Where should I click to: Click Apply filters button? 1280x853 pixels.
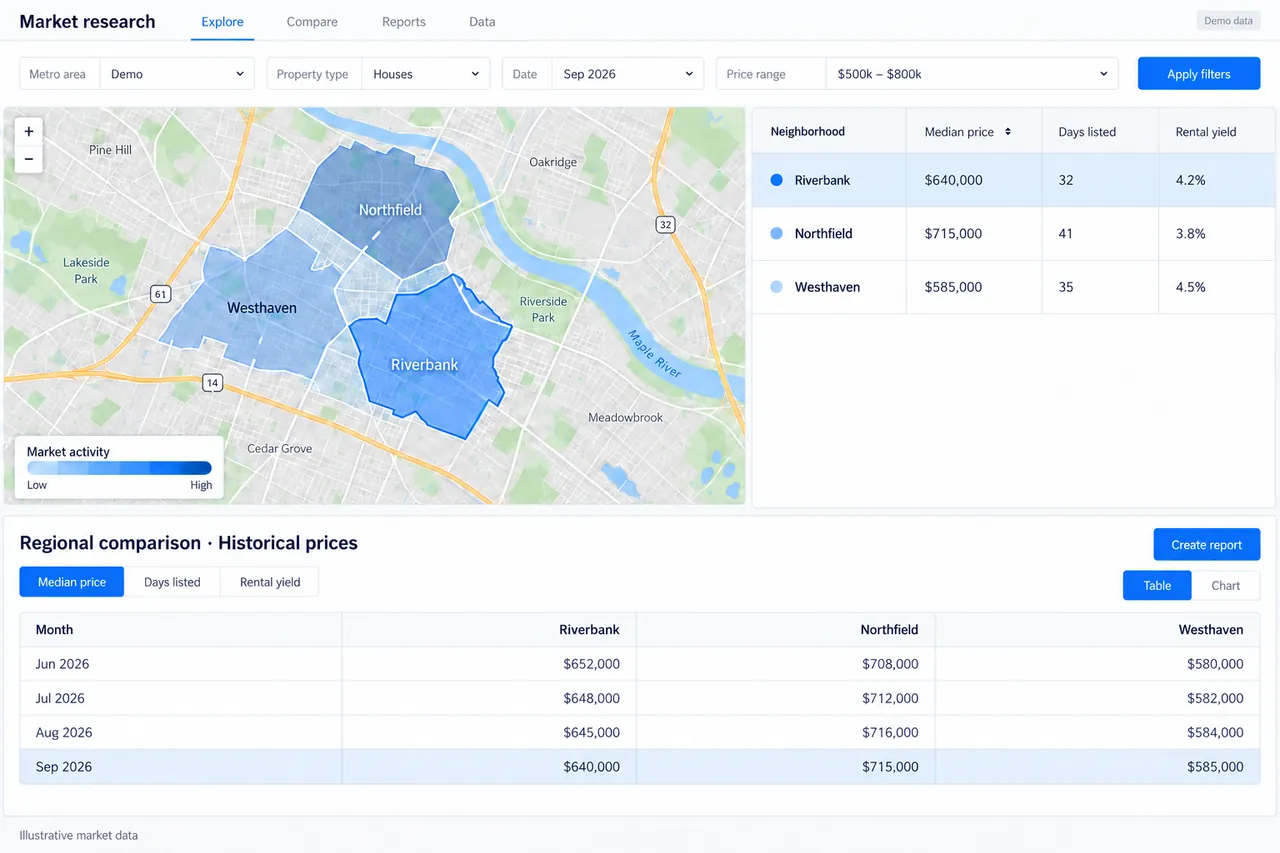1199,74
